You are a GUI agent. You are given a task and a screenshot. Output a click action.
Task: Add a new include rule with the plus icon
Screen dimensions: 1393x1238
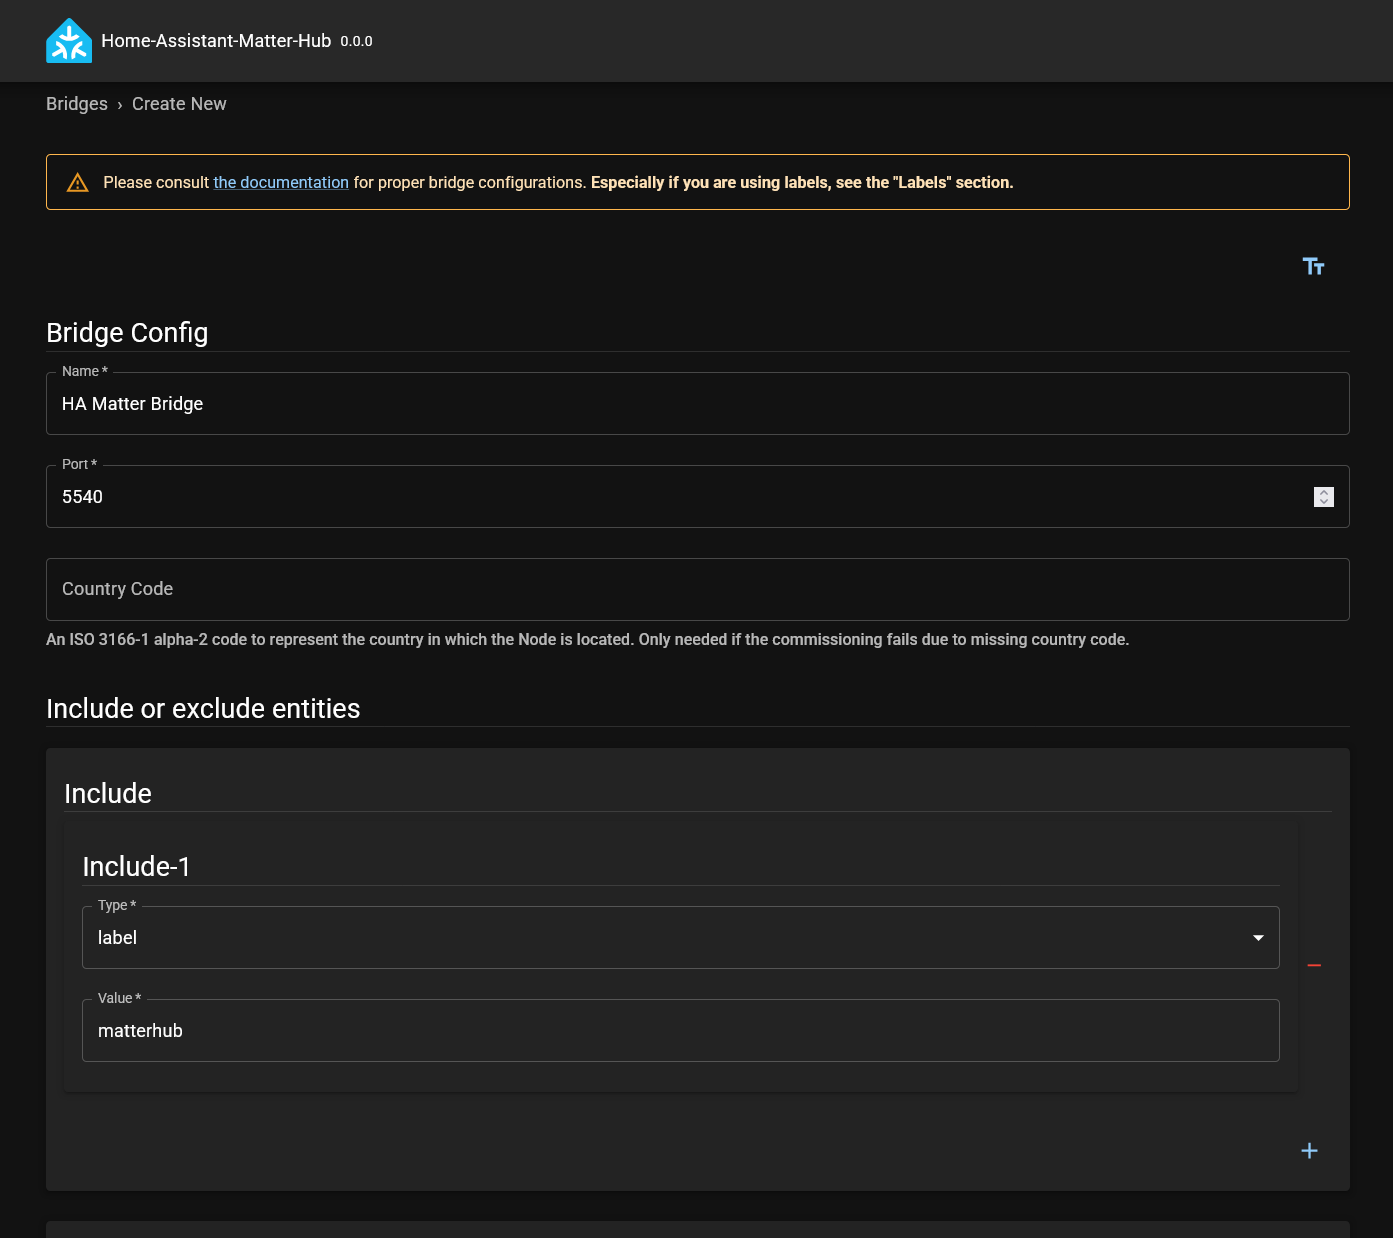click(1309, 1151)
